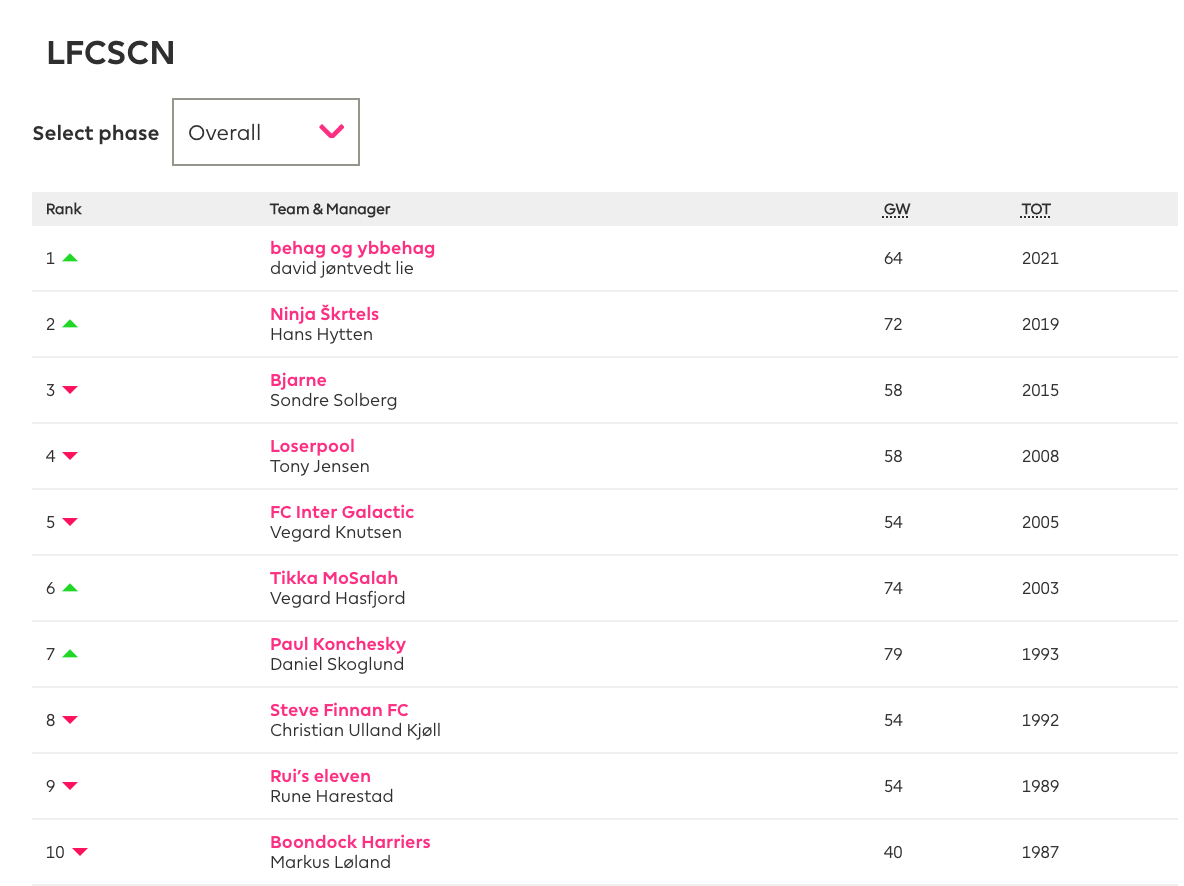Click green up arrow beside rank 7
This screenshot has width=1184, height=886.
70,654
